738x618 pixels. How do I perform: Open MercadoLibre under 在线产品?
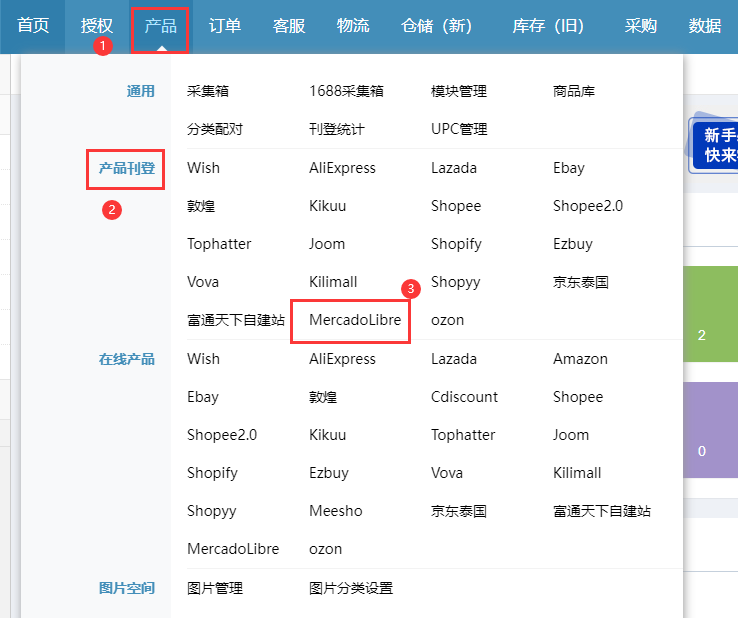233,549
